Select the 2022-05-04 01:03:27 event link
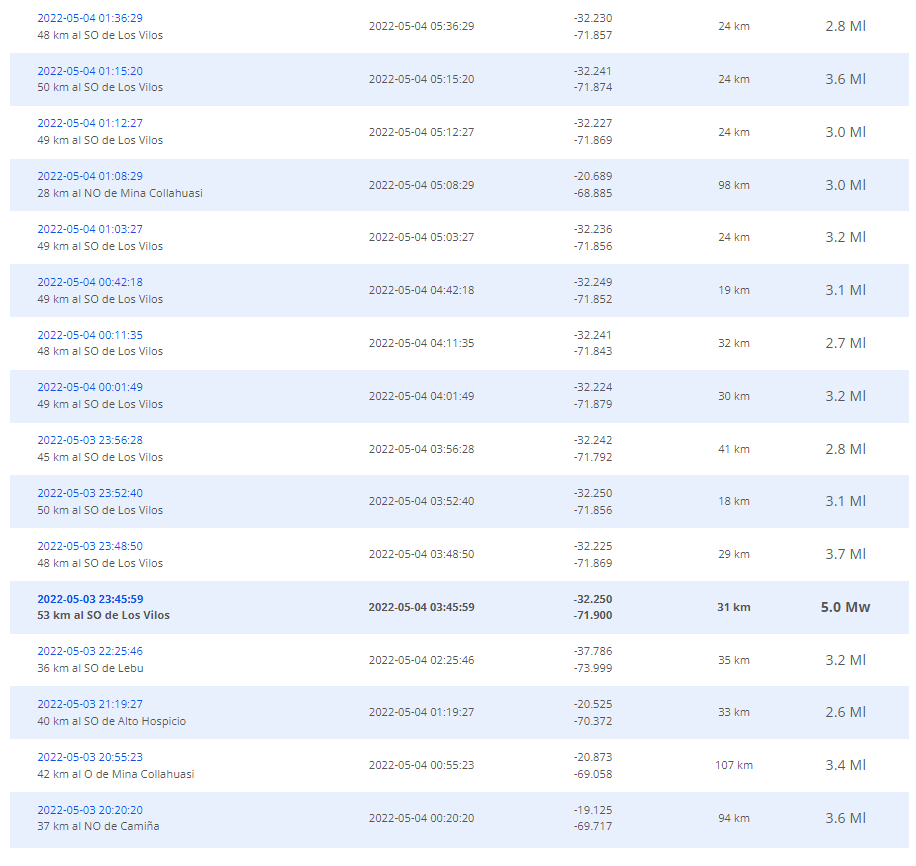Screen dimensions: 916x866 click(x=90, y=229)
